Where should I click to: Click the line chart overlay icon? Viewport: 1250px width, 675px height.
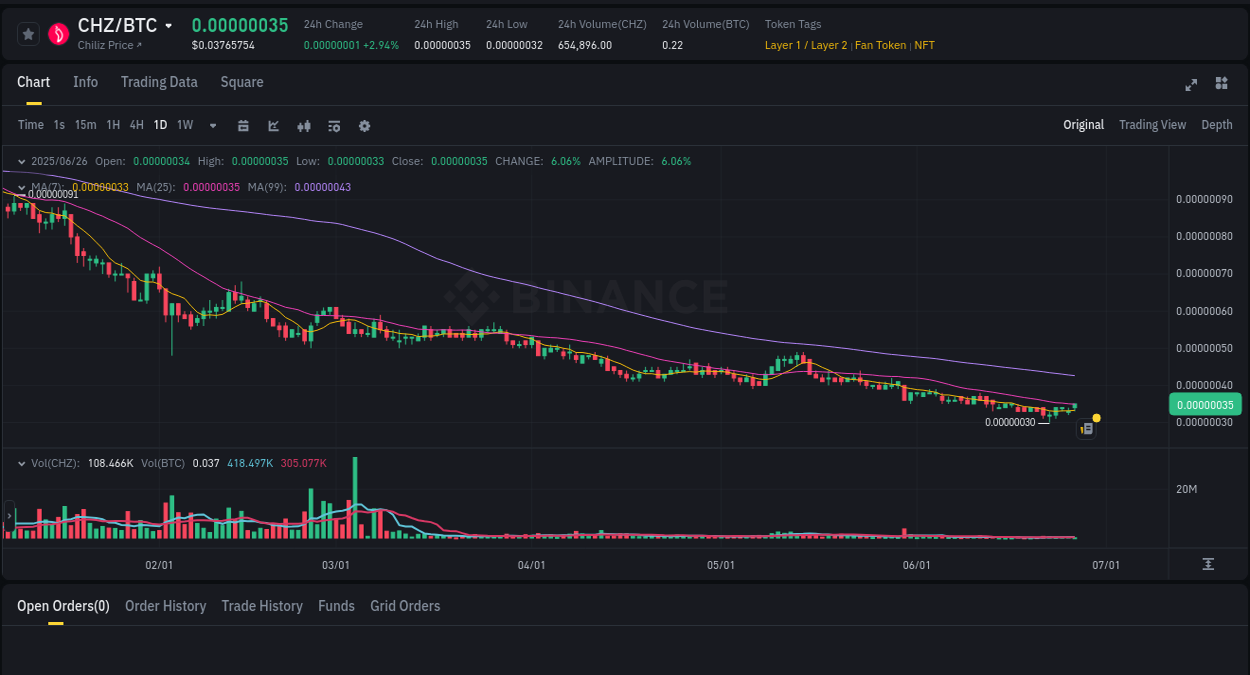click(273, 125)
